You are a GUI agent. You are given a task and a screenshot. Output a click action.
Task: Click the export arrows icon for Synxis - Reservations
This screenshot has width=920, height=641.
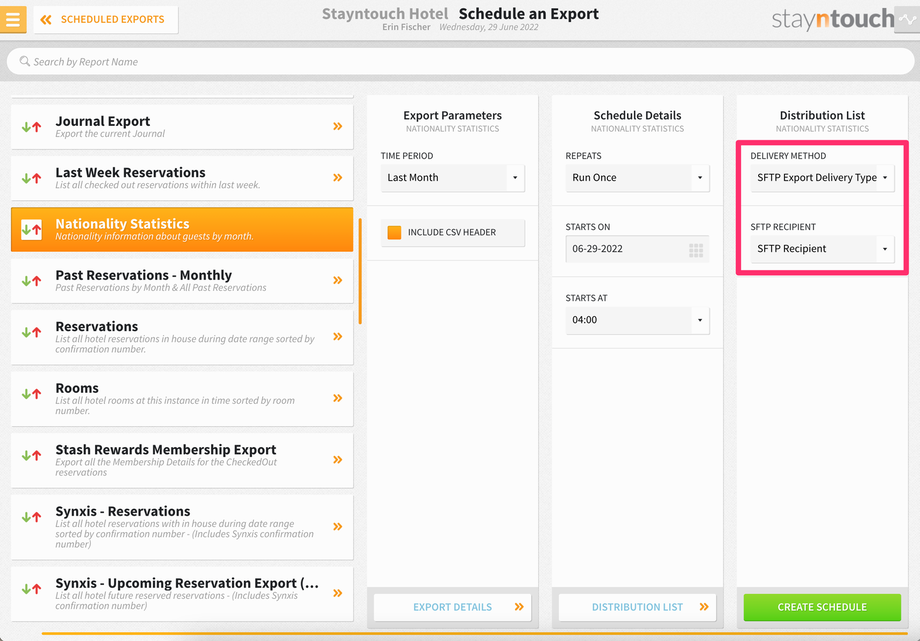click(x=32, y=517)
